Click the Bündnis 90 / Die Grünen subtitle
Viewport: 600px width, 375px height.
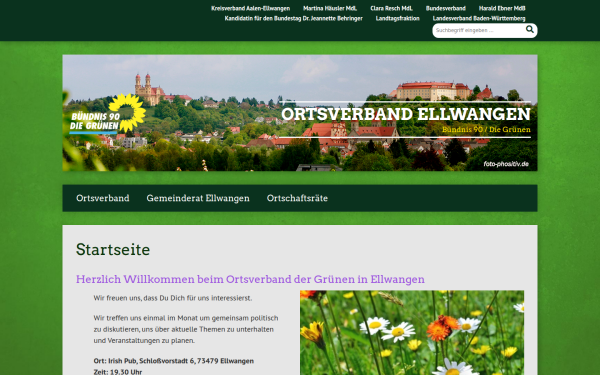pyautogui.click(x=486, y=130)
